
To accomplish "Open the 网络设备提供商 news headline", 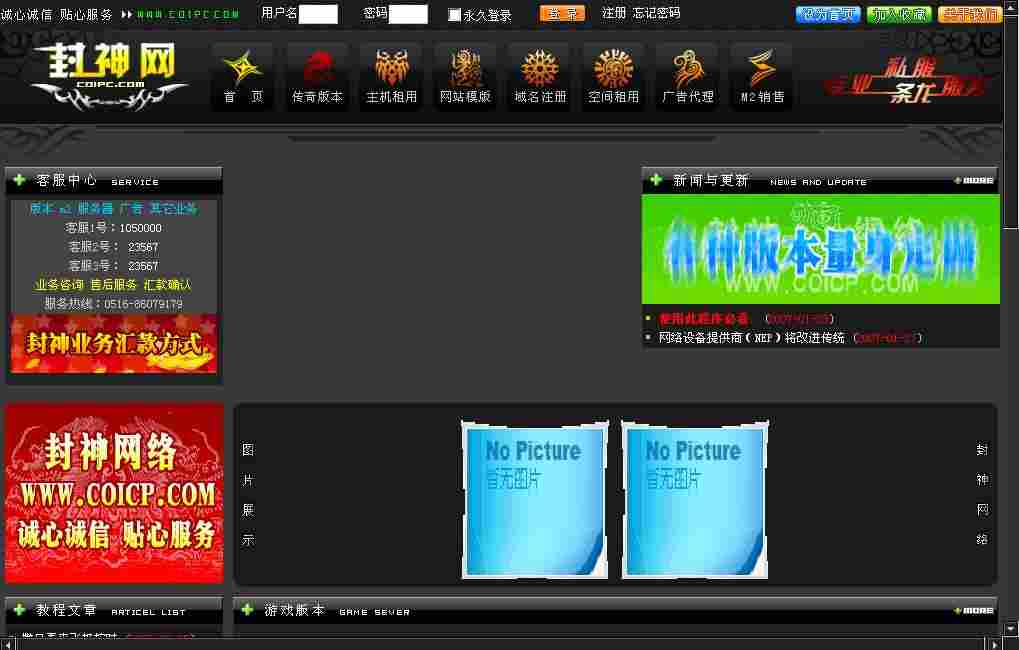I will [751, 338].
